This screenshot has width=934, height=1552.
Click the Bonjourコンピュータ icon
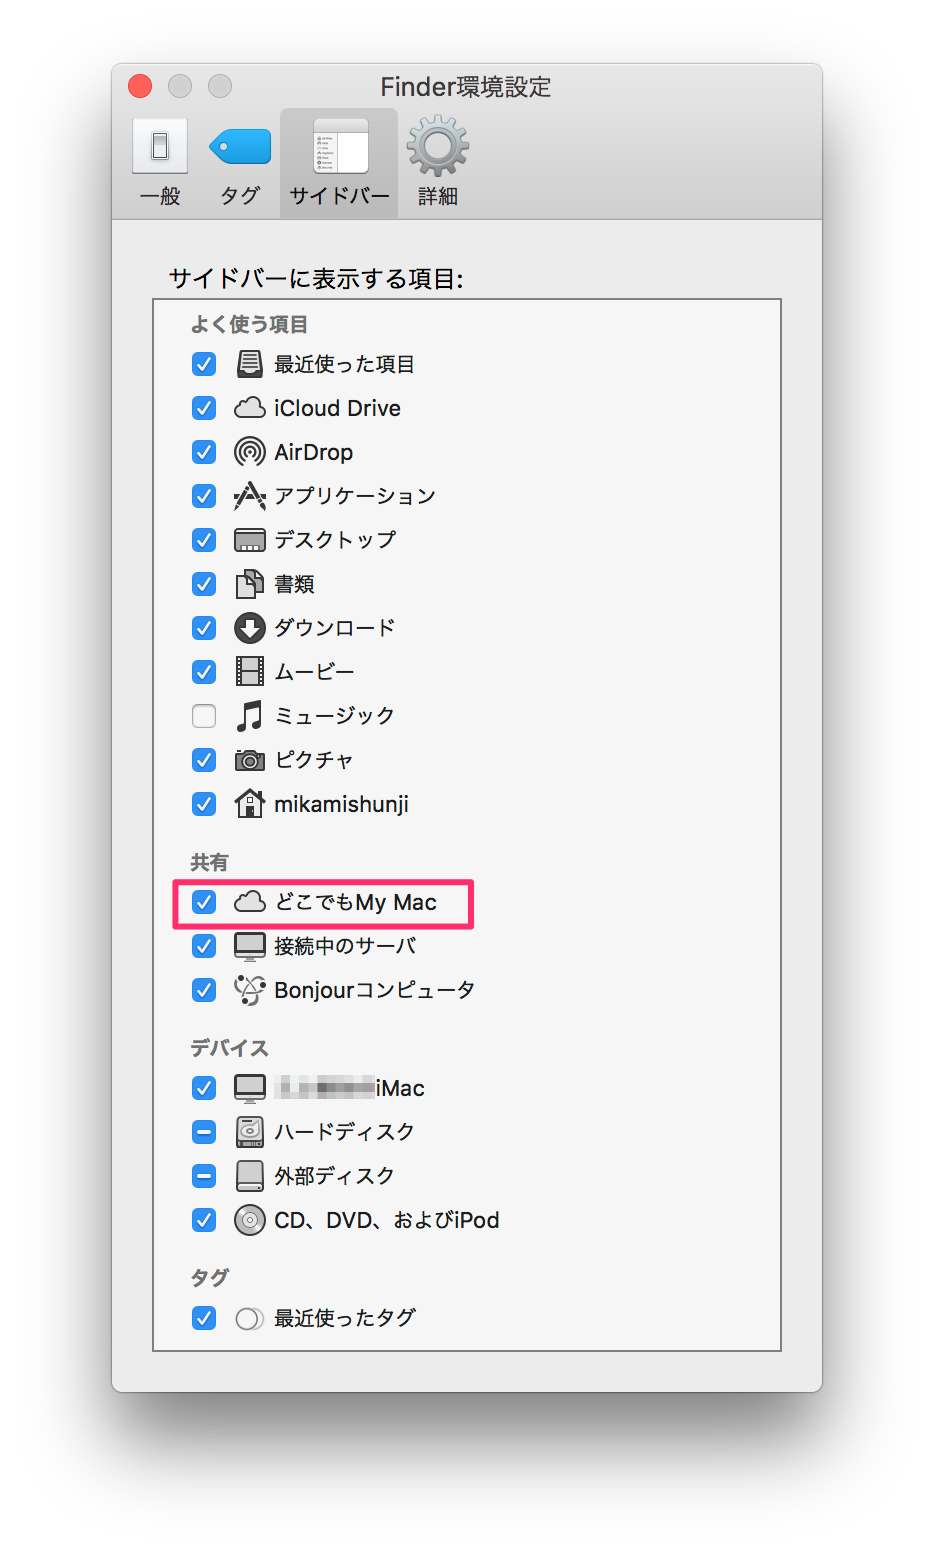249,990
